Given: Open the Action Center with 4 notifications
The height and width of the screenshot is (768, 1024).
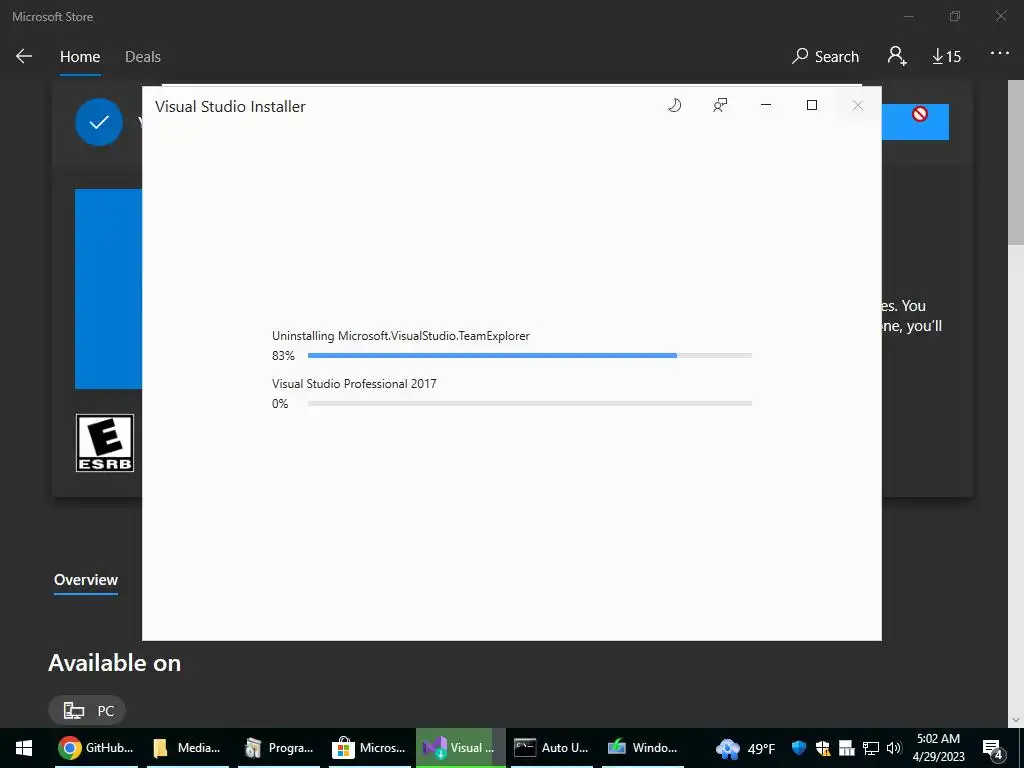Looking at the screenshot, I should coord(993,748).
